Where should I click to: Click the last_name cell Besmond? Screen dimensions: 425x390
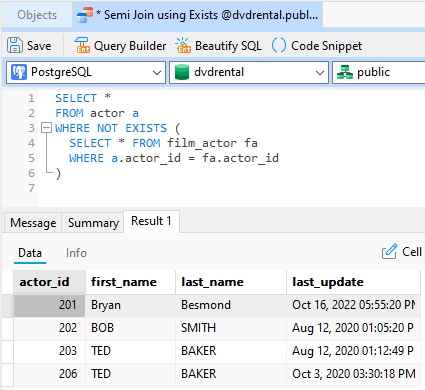pyautogui.click(x=231, y=305)
